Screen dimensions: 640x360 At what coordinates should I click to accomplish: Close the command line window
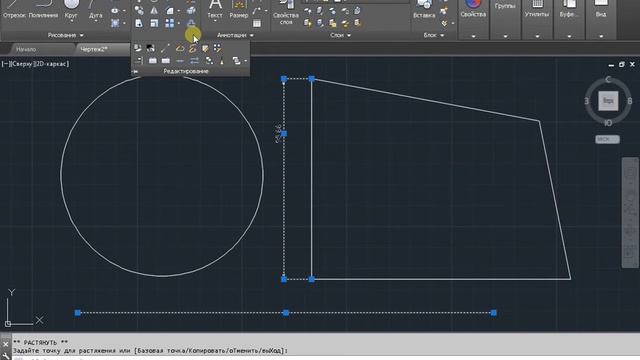(x=5, y=344)
